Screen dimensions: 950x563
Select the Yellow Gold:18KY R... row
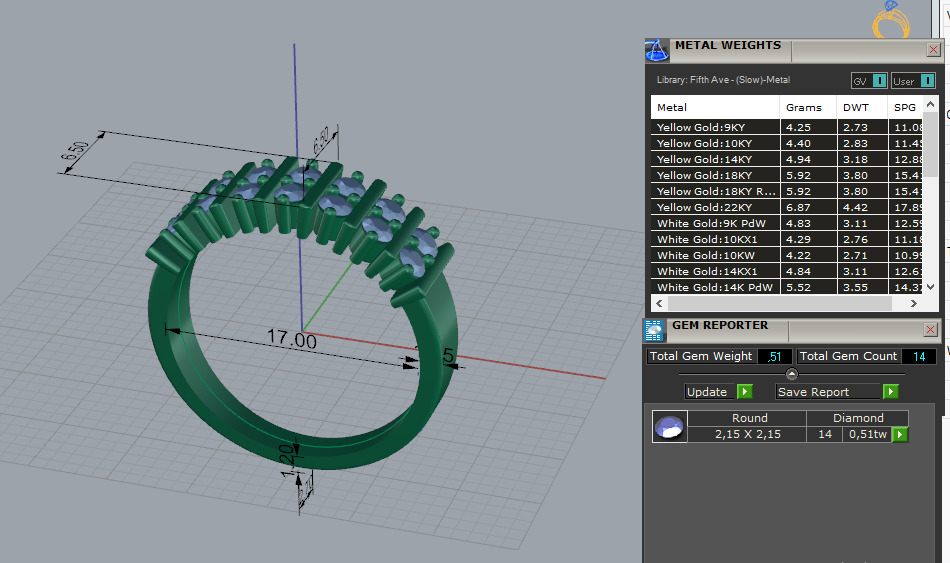786,191
